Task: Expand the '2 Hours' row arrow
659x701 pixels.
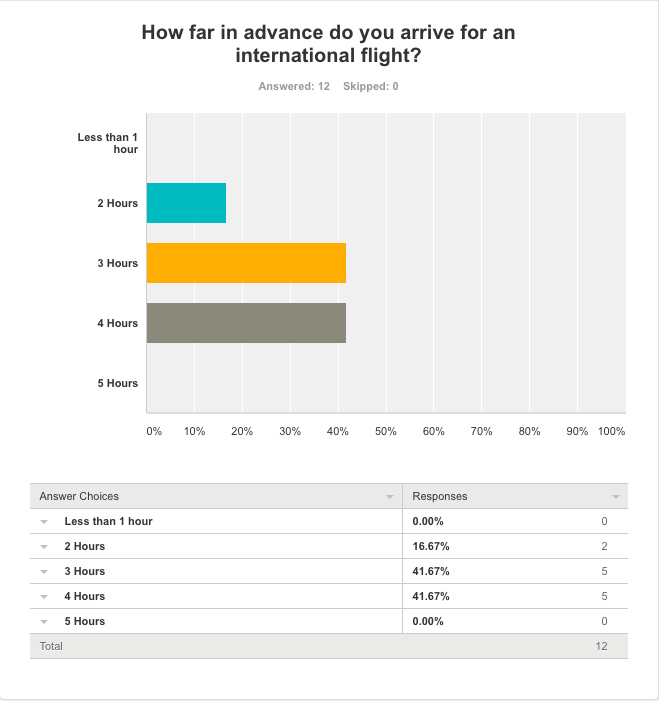Action: click(x=44, y=546)
